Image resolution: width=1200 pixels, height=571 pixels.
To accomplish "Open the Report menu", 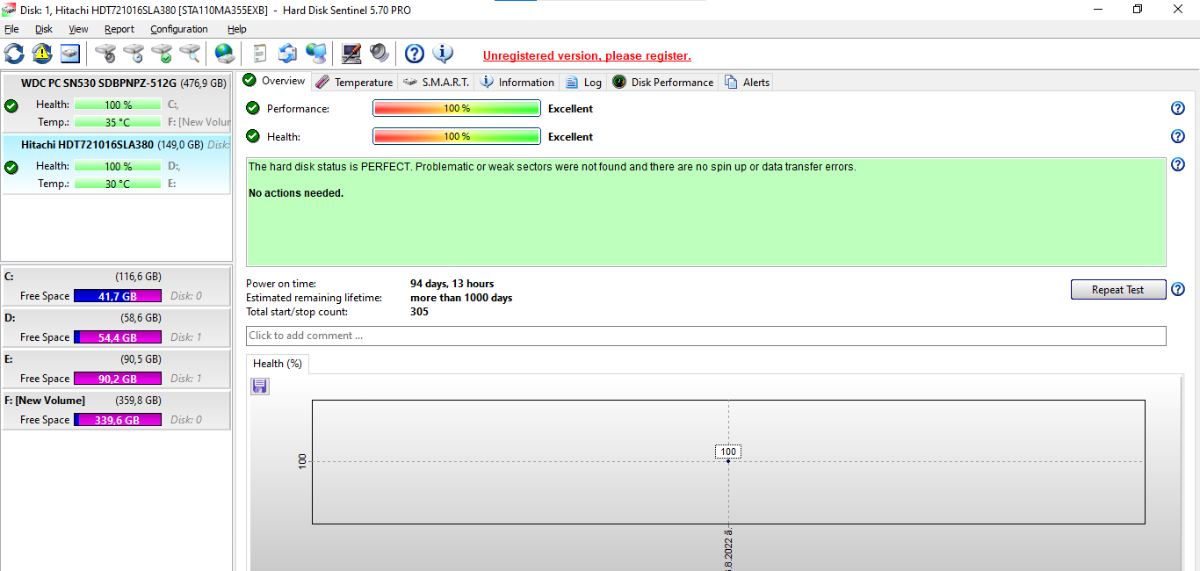I will coord(119,29).
